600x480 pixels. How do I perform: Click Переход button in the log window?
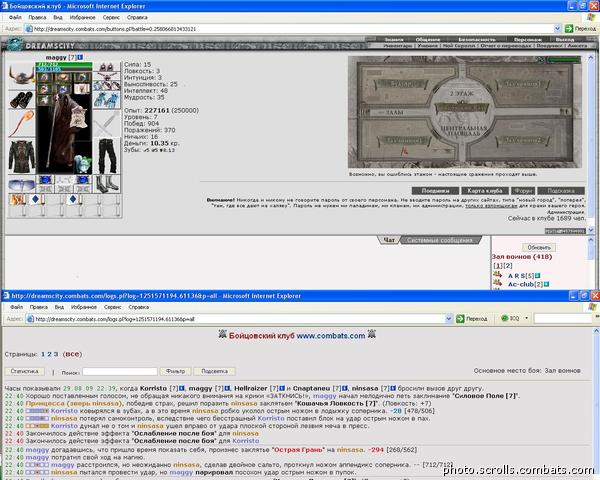pos(472,318)
